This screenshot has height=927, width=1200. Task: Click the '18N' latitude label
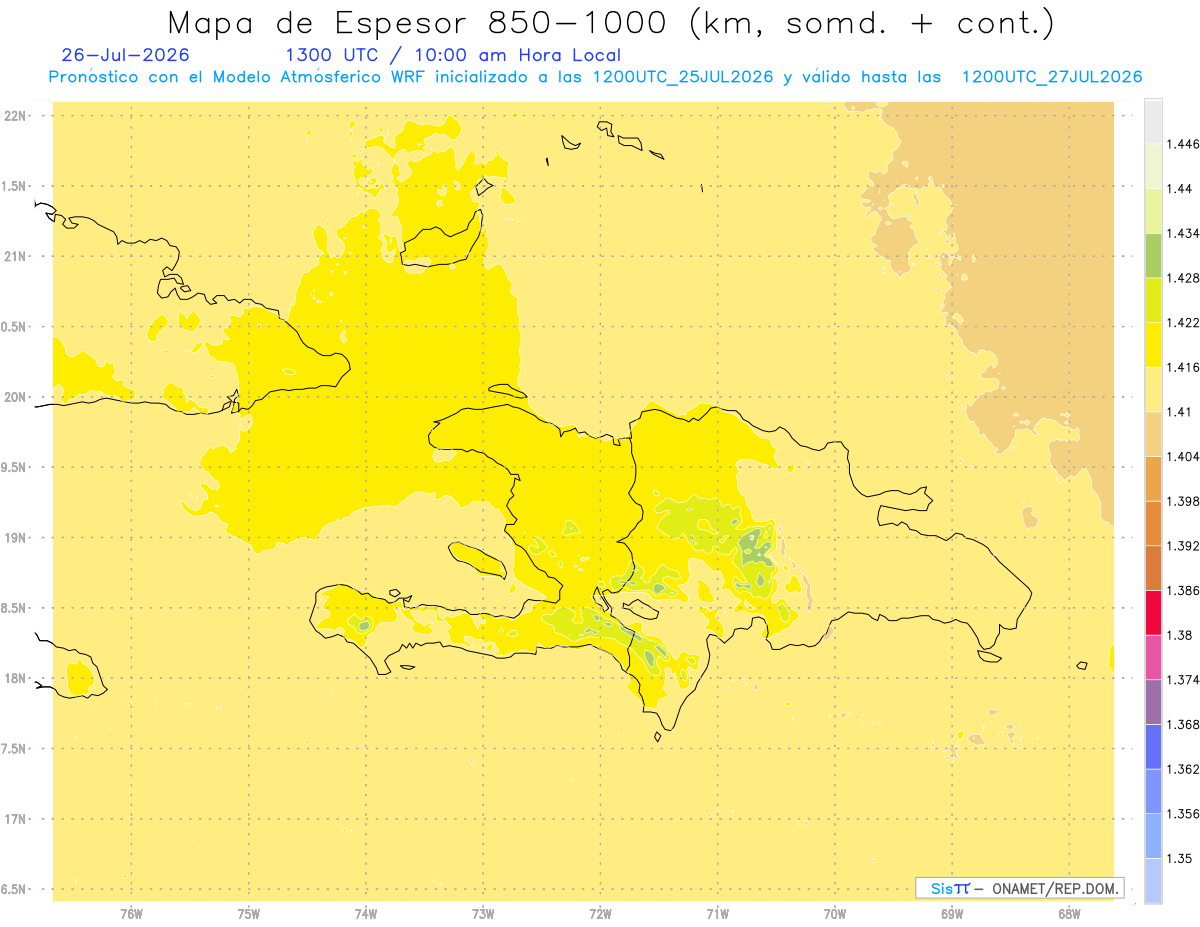click(x=14, y=679)
